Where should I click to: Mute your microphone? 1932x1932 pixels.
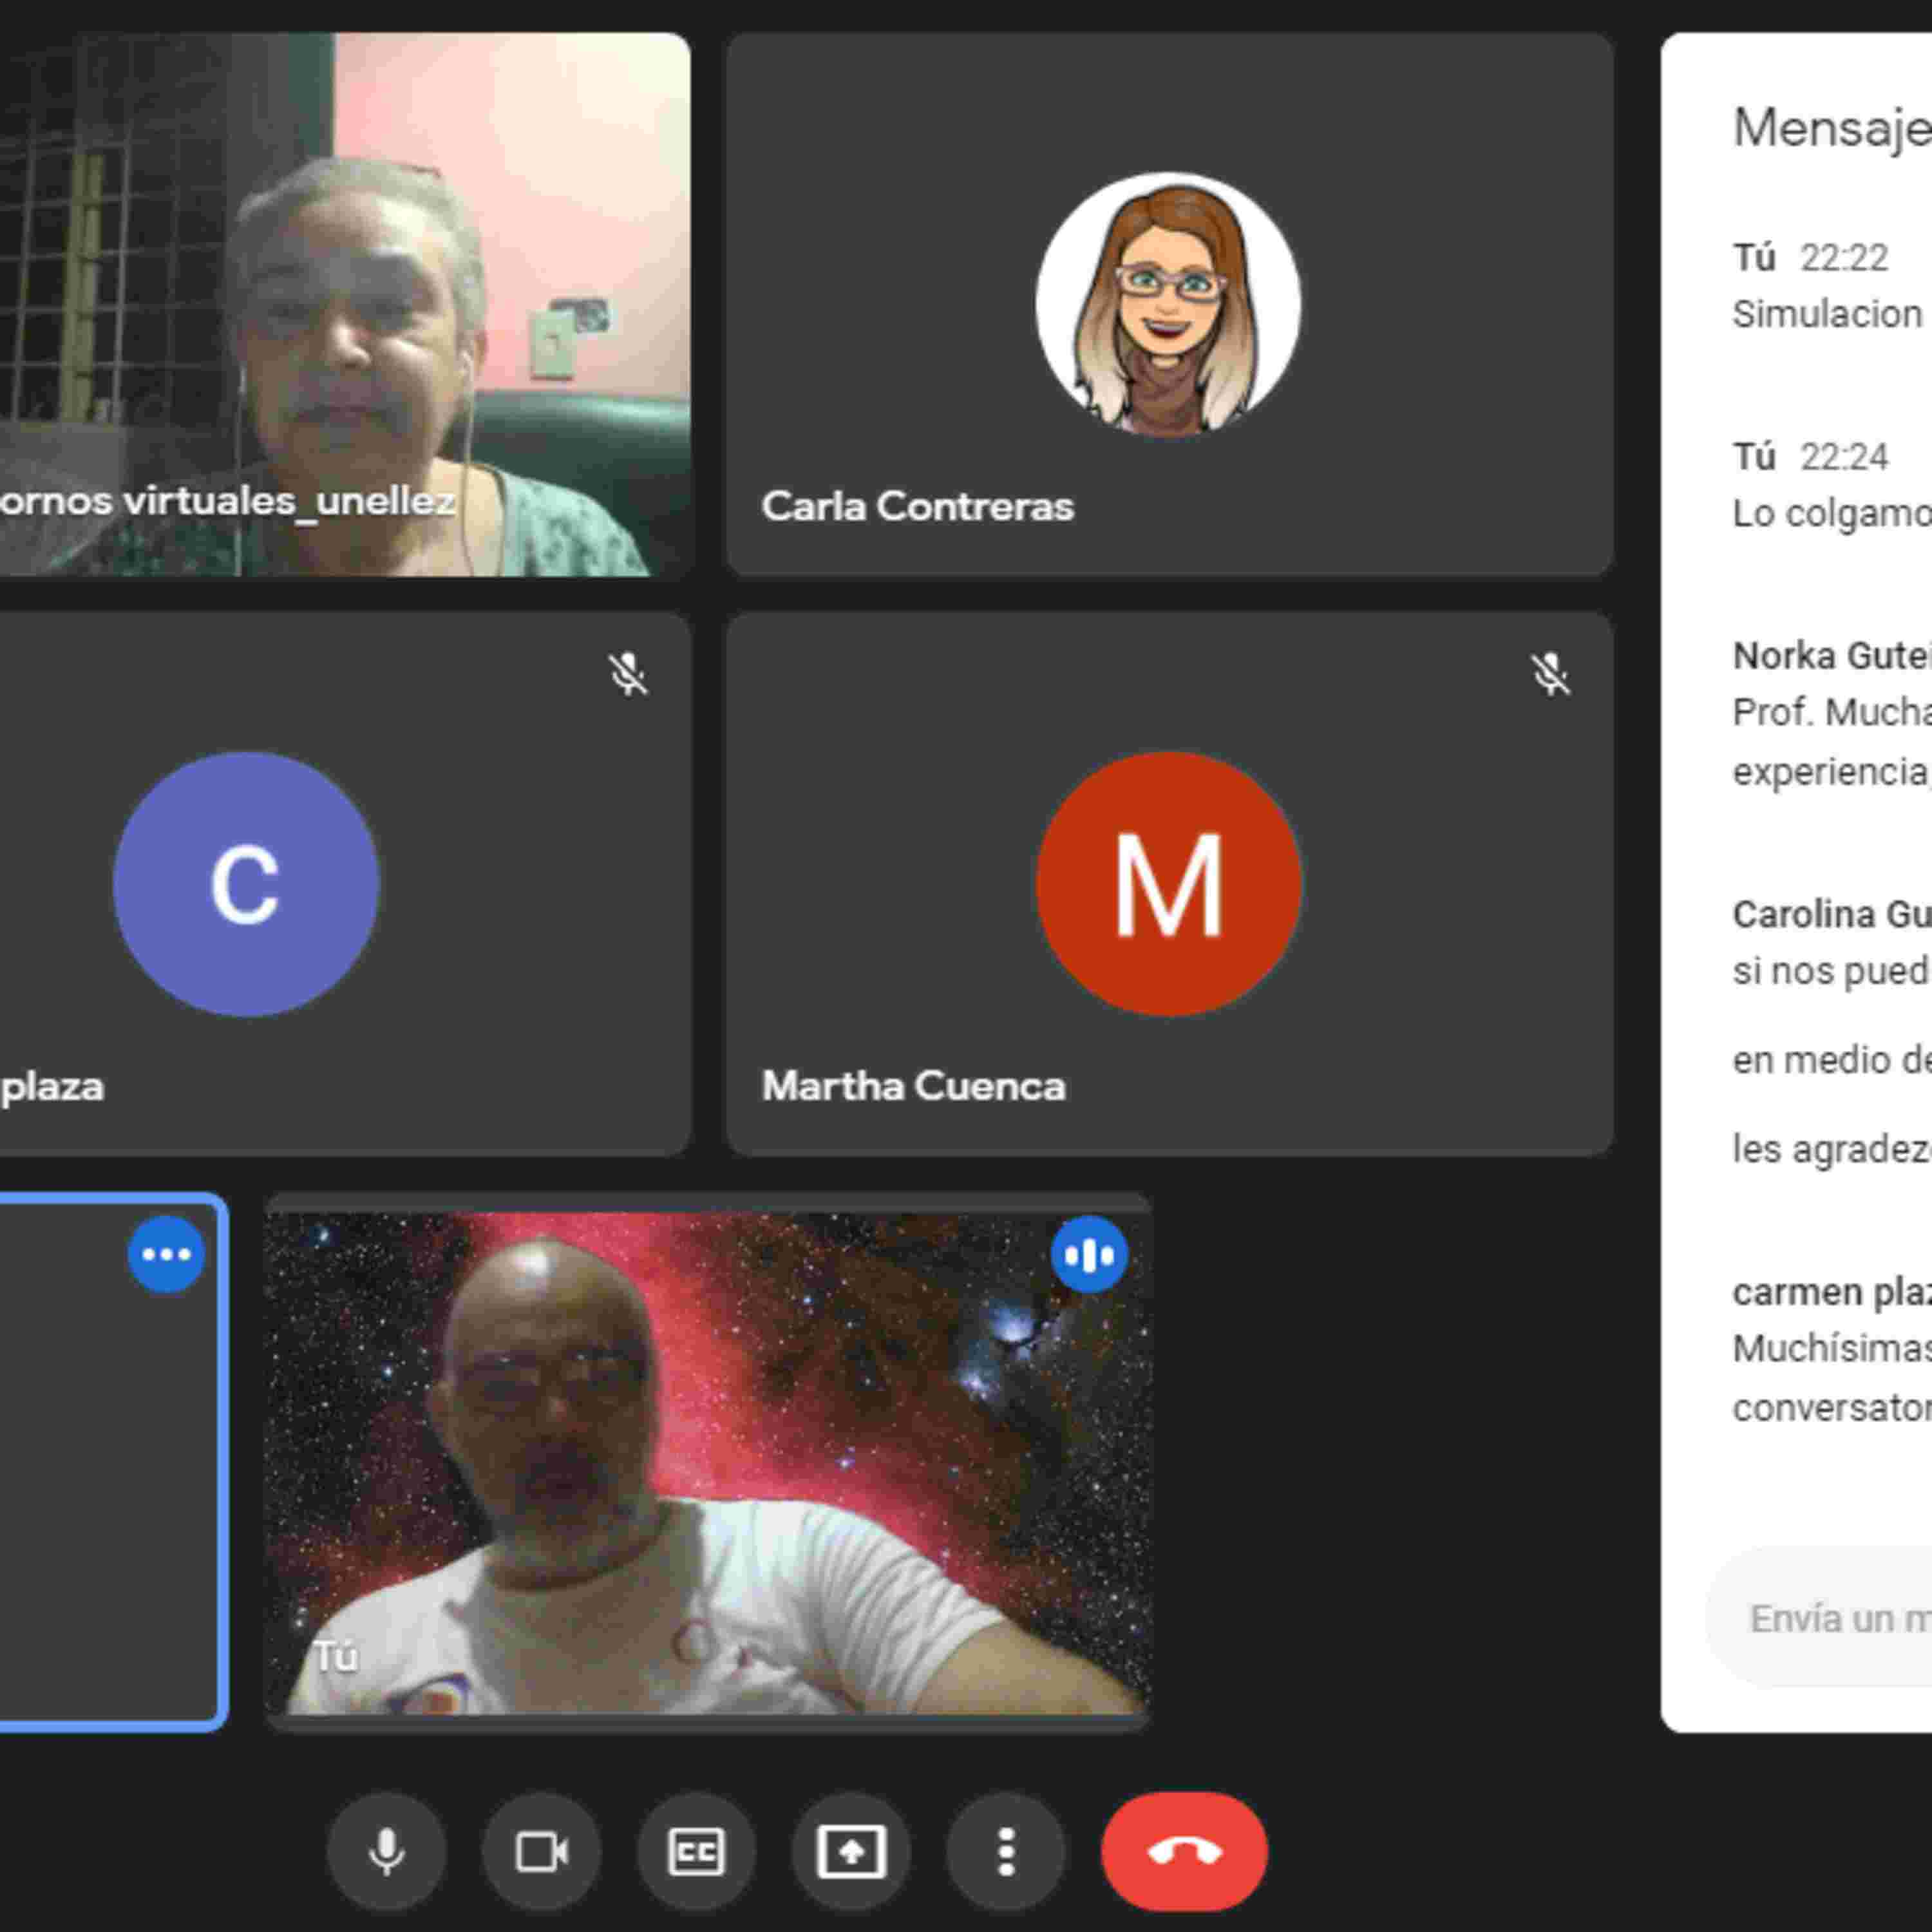point(386,1851)
